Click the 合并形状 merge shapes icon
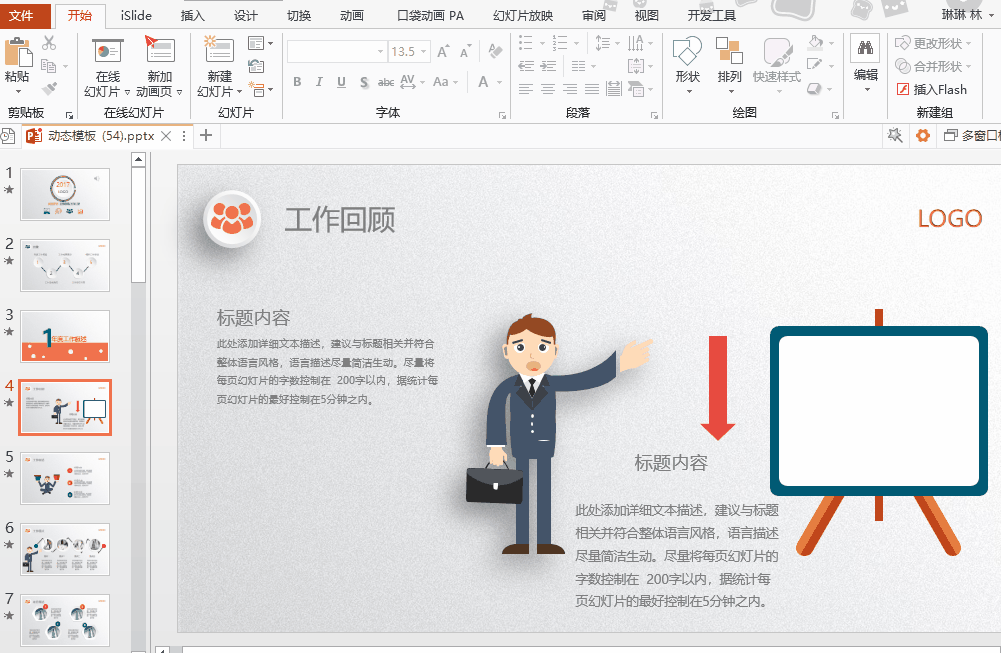Image resolution: width=1001 pixels, height=653 pixels. (940, 66)
